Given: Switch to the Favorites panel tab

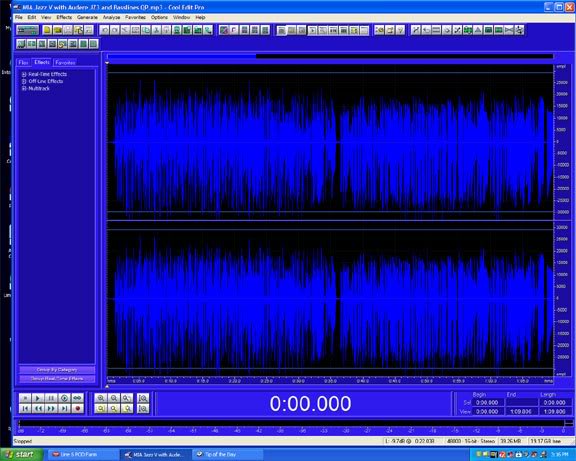Looking at the screenshot, I should pyautogui.click(x=65, y=63).
